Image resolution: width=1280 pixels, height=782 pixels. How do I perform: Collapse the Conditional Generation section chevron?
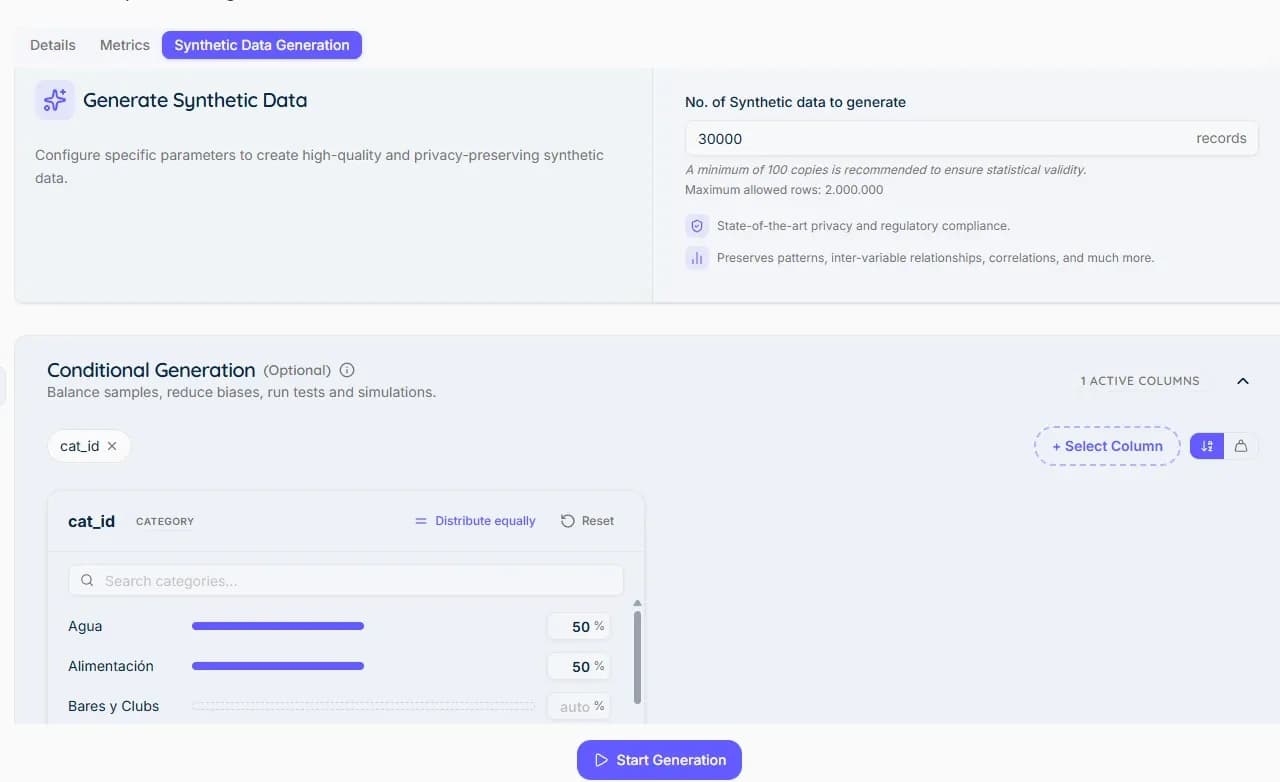[x=1243, y=381]
